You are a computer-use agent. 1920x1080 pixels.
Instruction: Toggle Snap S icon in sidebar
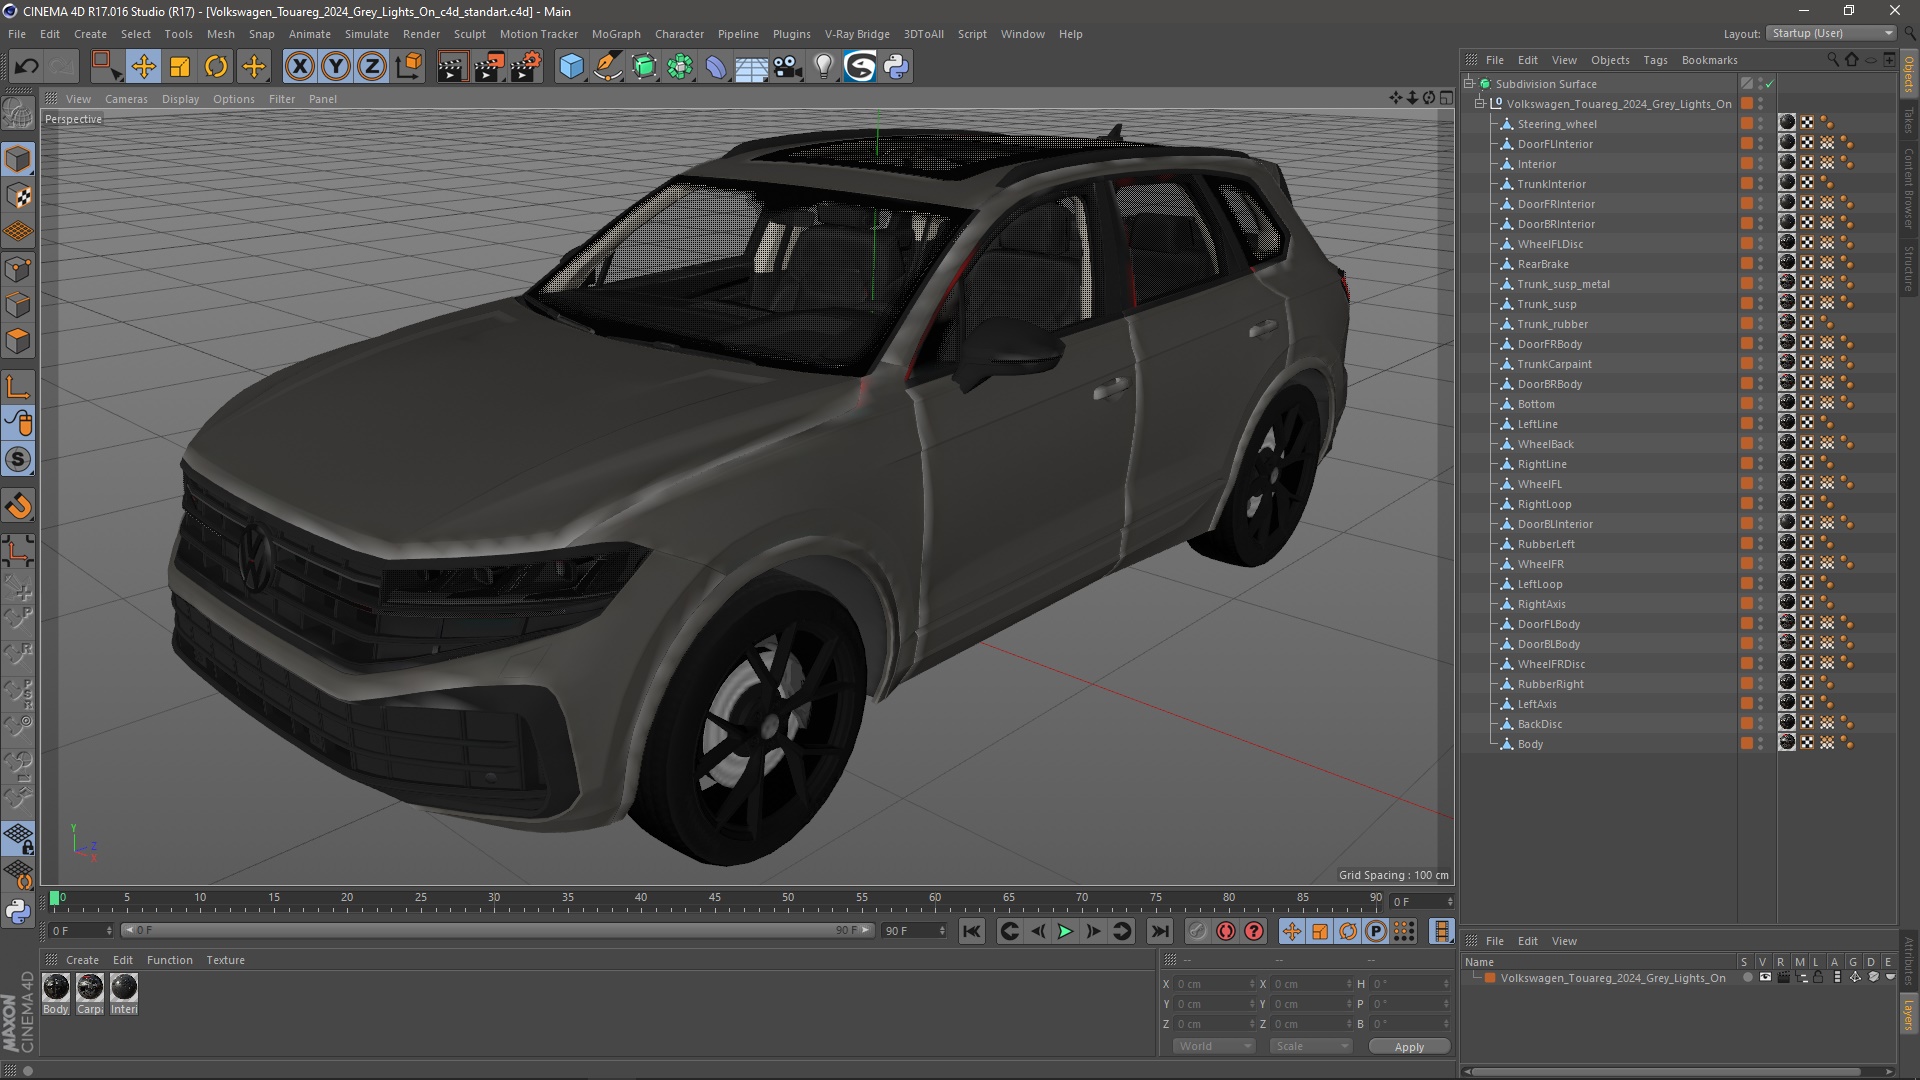(x=18, y=459)
